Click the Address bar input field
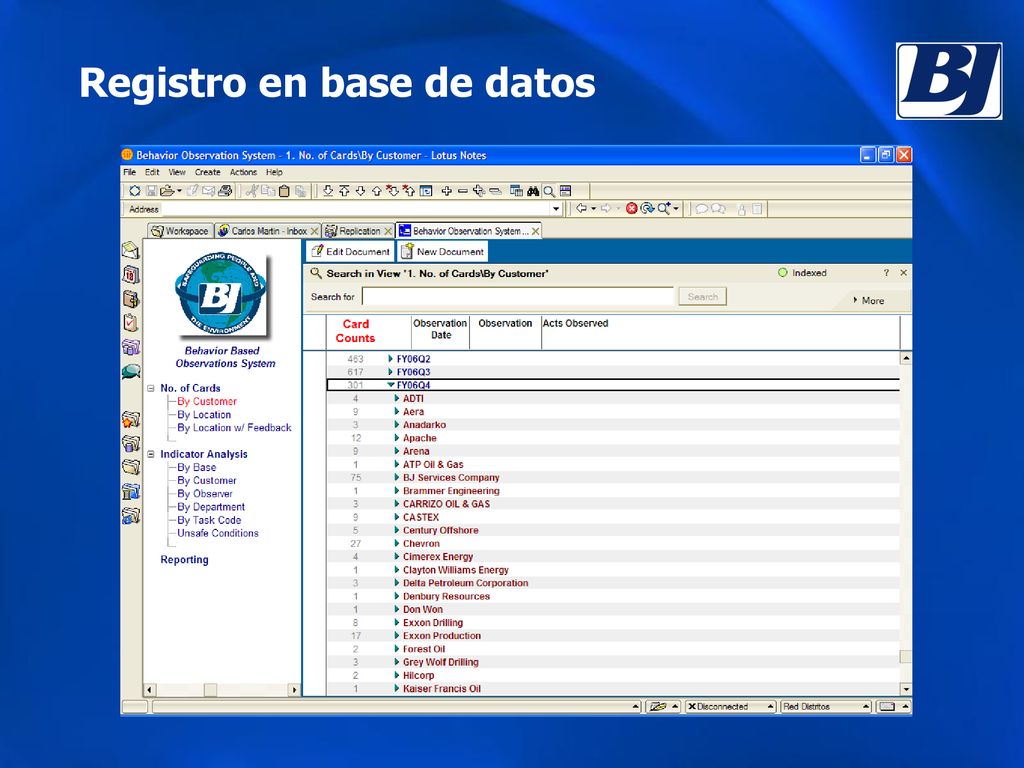The height and width of the screenshot is (768, 1024). point(356,209)
